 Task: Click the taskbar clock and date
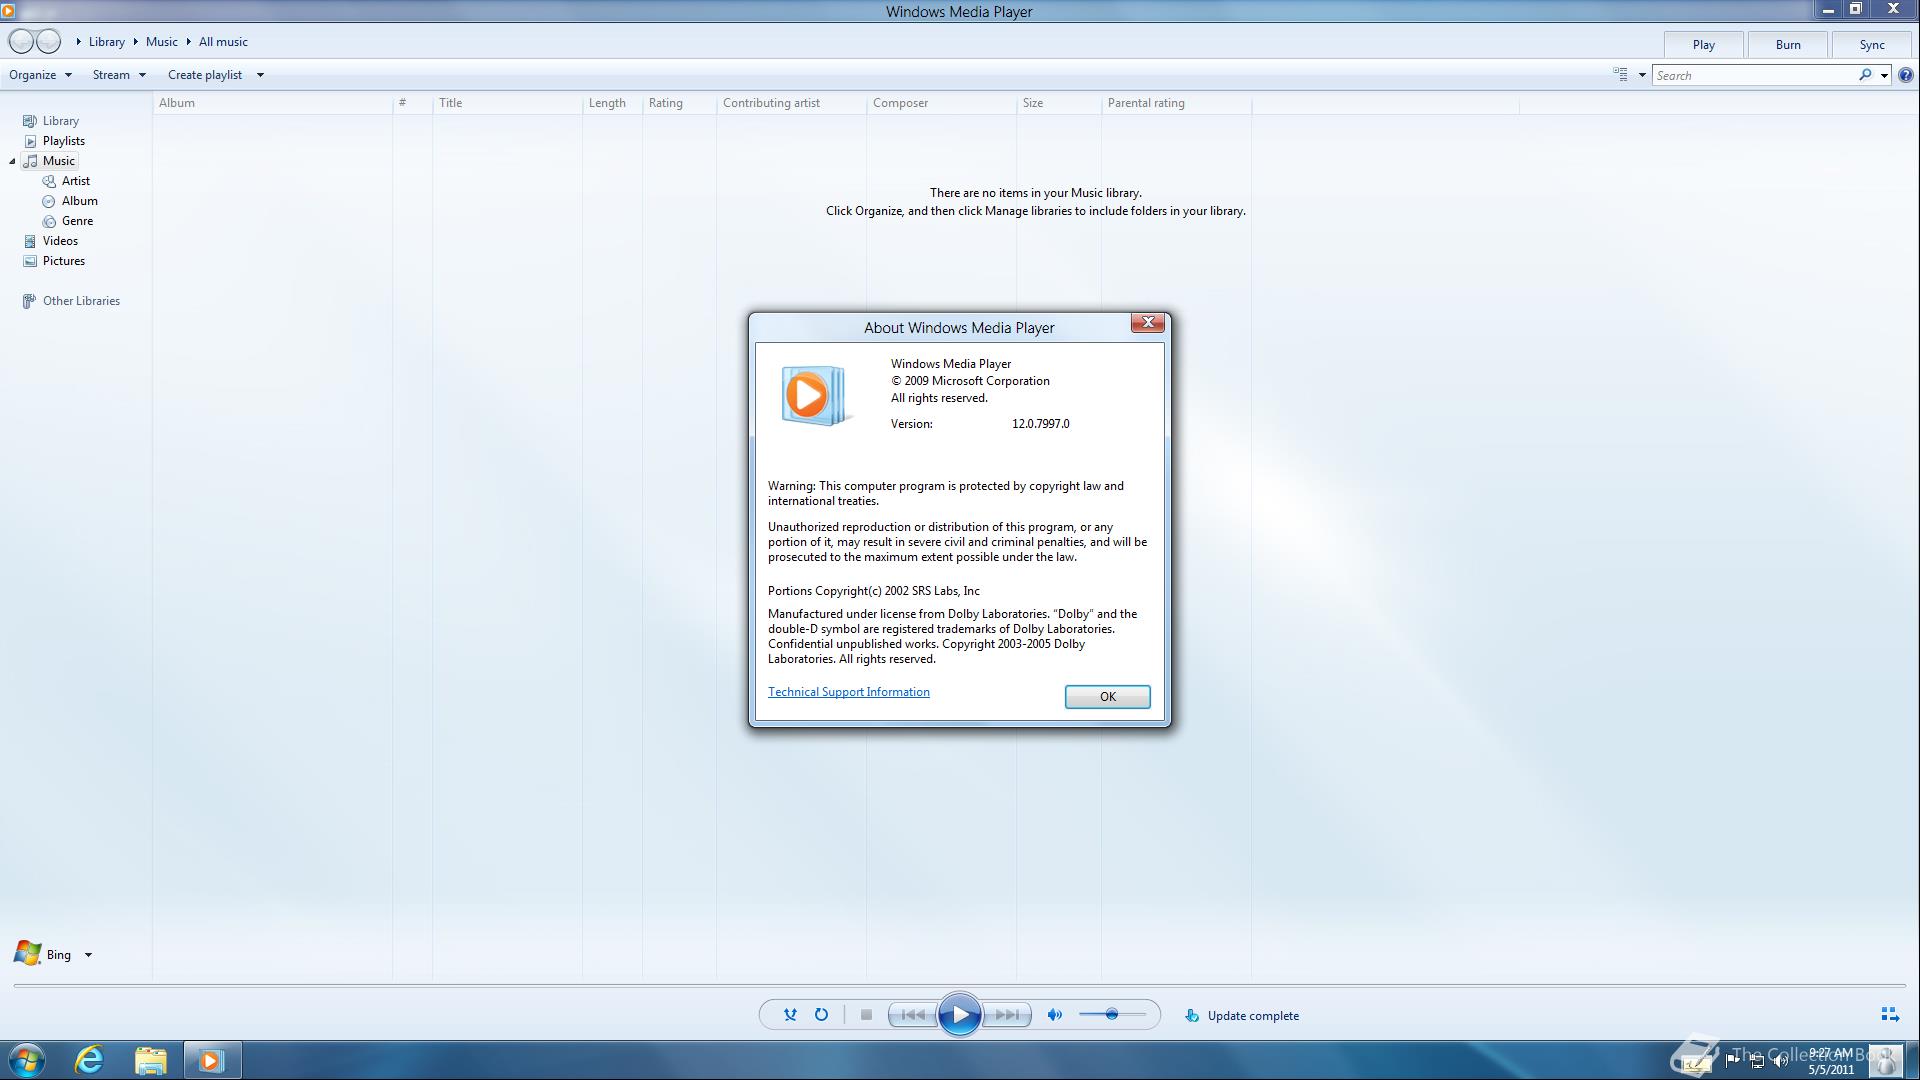[1831, 1061]
